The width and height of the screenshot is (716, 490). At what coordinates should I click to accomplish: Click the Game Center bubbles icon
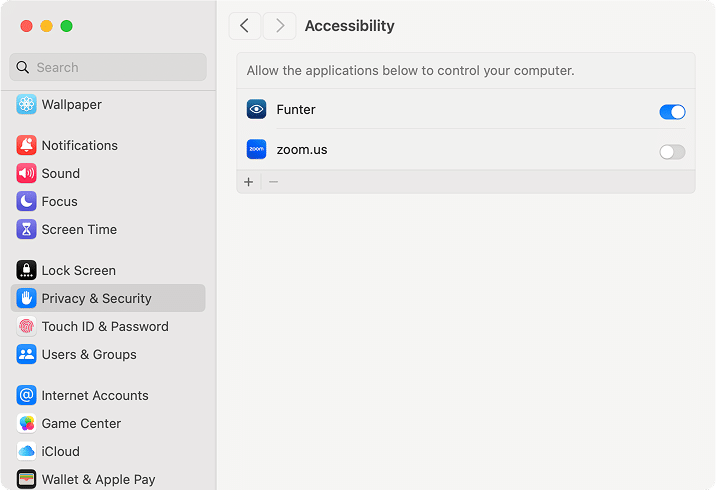click(x=26, y=423)
